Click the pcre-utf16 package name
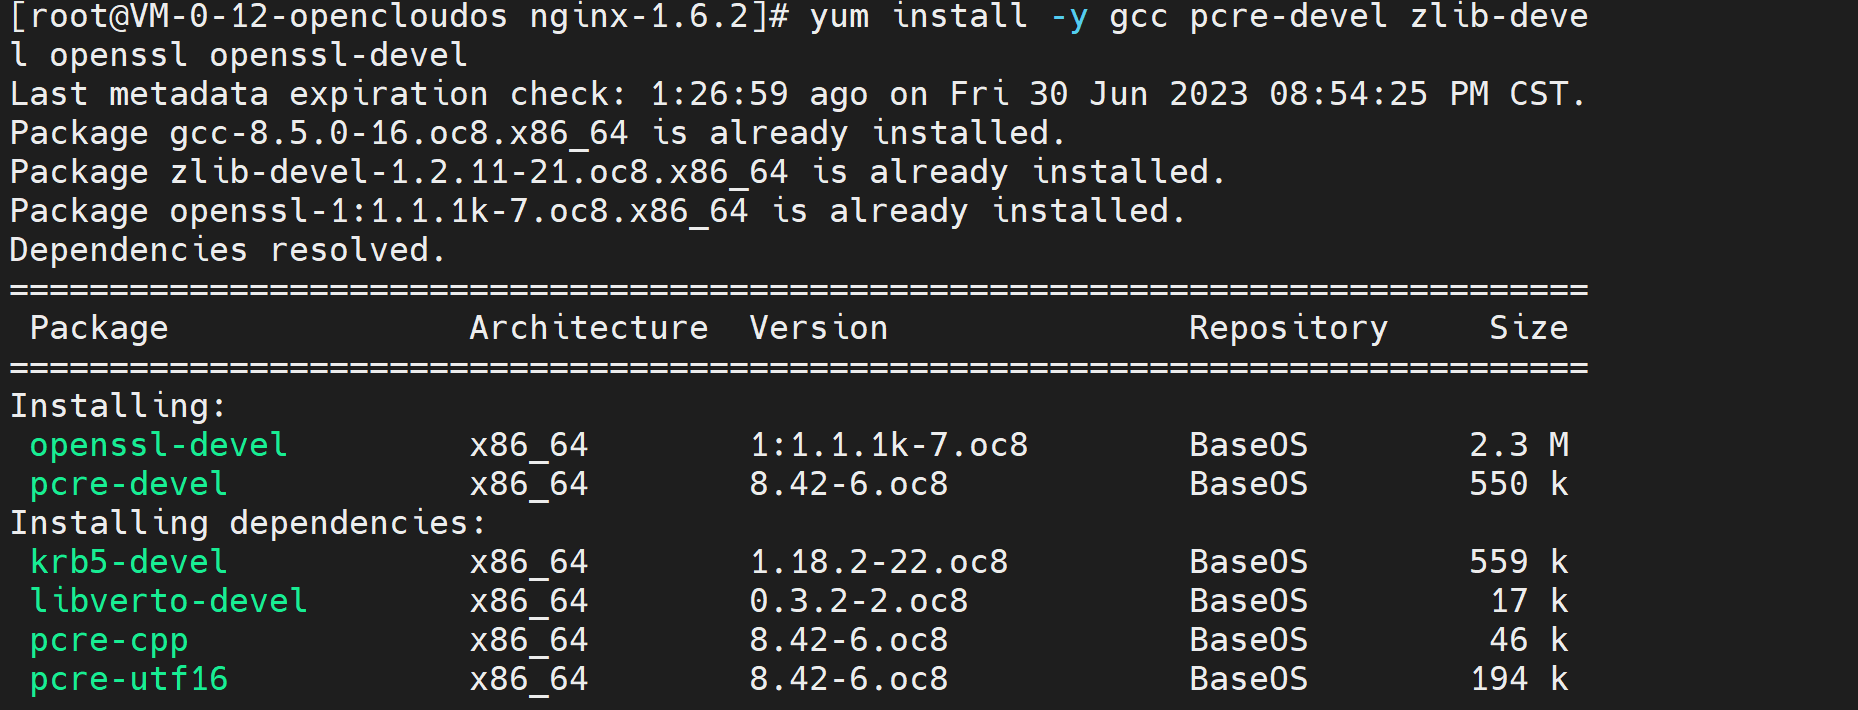Image resolution: width=1858 pixels, height=710 pixels. point(128,679)
